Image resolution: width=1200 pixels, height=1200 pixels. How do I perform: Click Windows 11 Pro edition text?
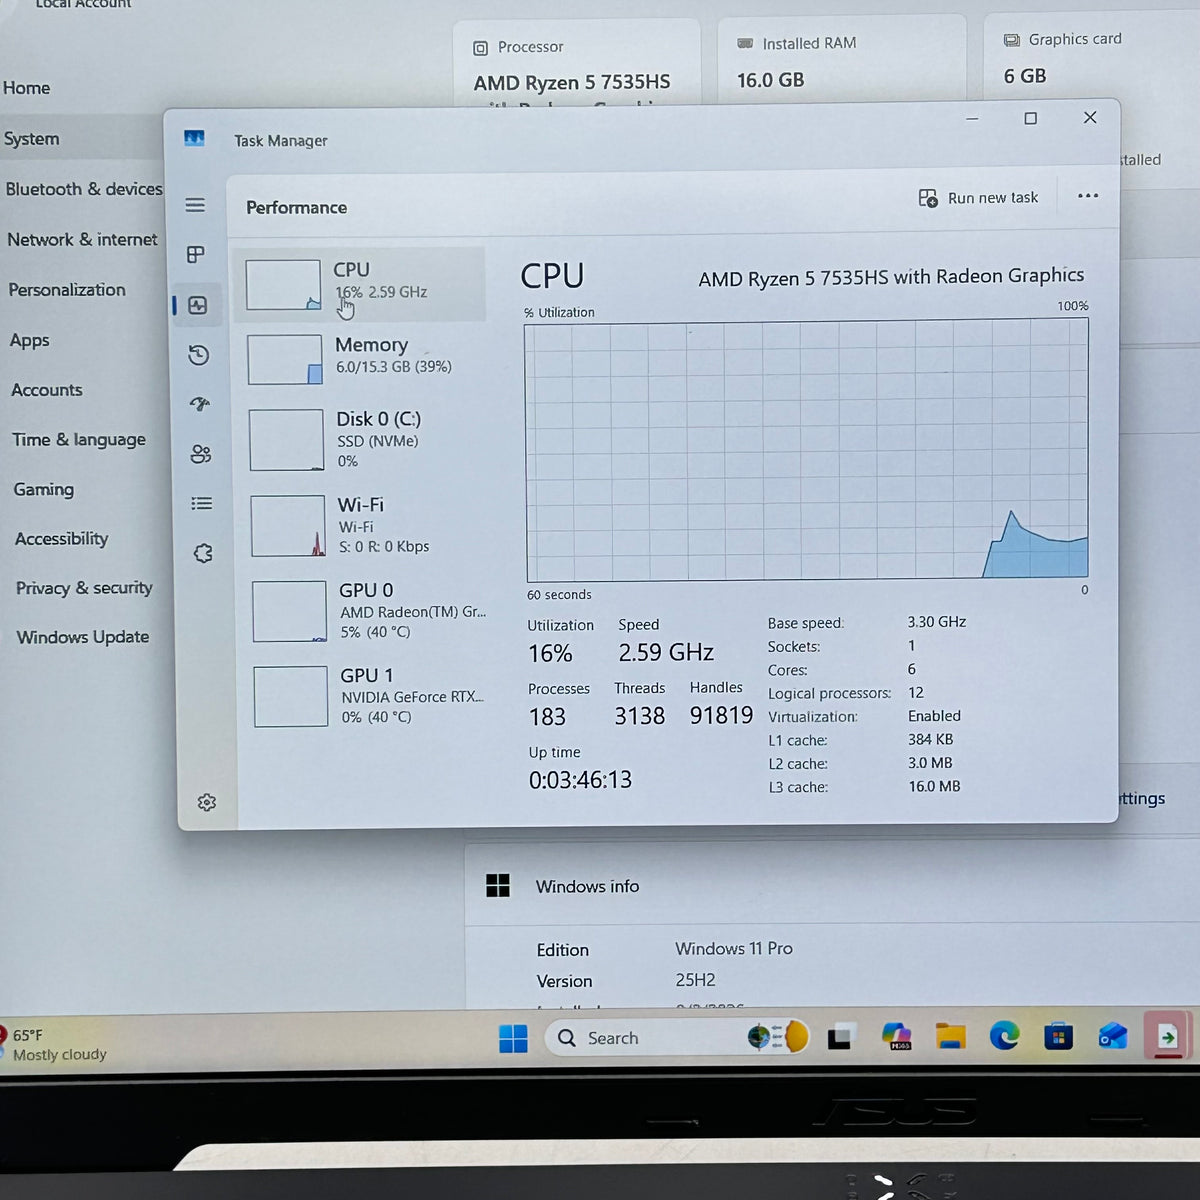point(734,948)
